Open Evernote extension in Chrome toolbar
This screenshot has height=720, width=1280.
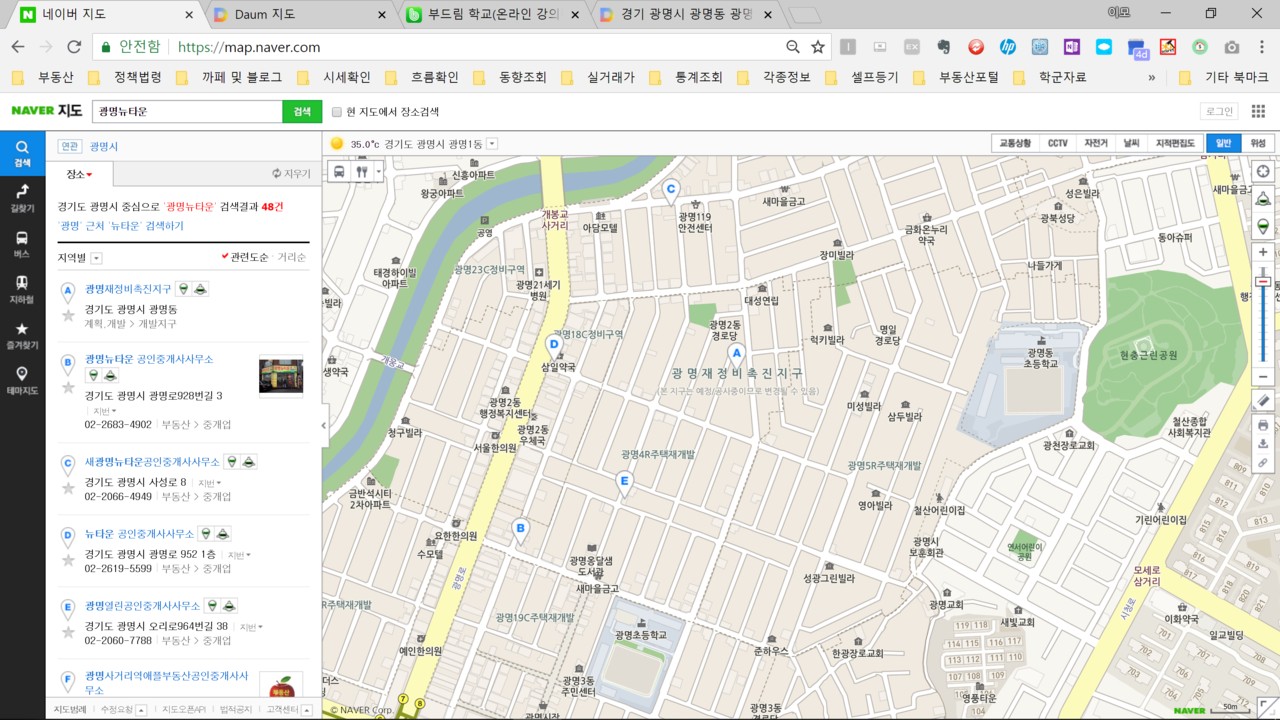943,47
